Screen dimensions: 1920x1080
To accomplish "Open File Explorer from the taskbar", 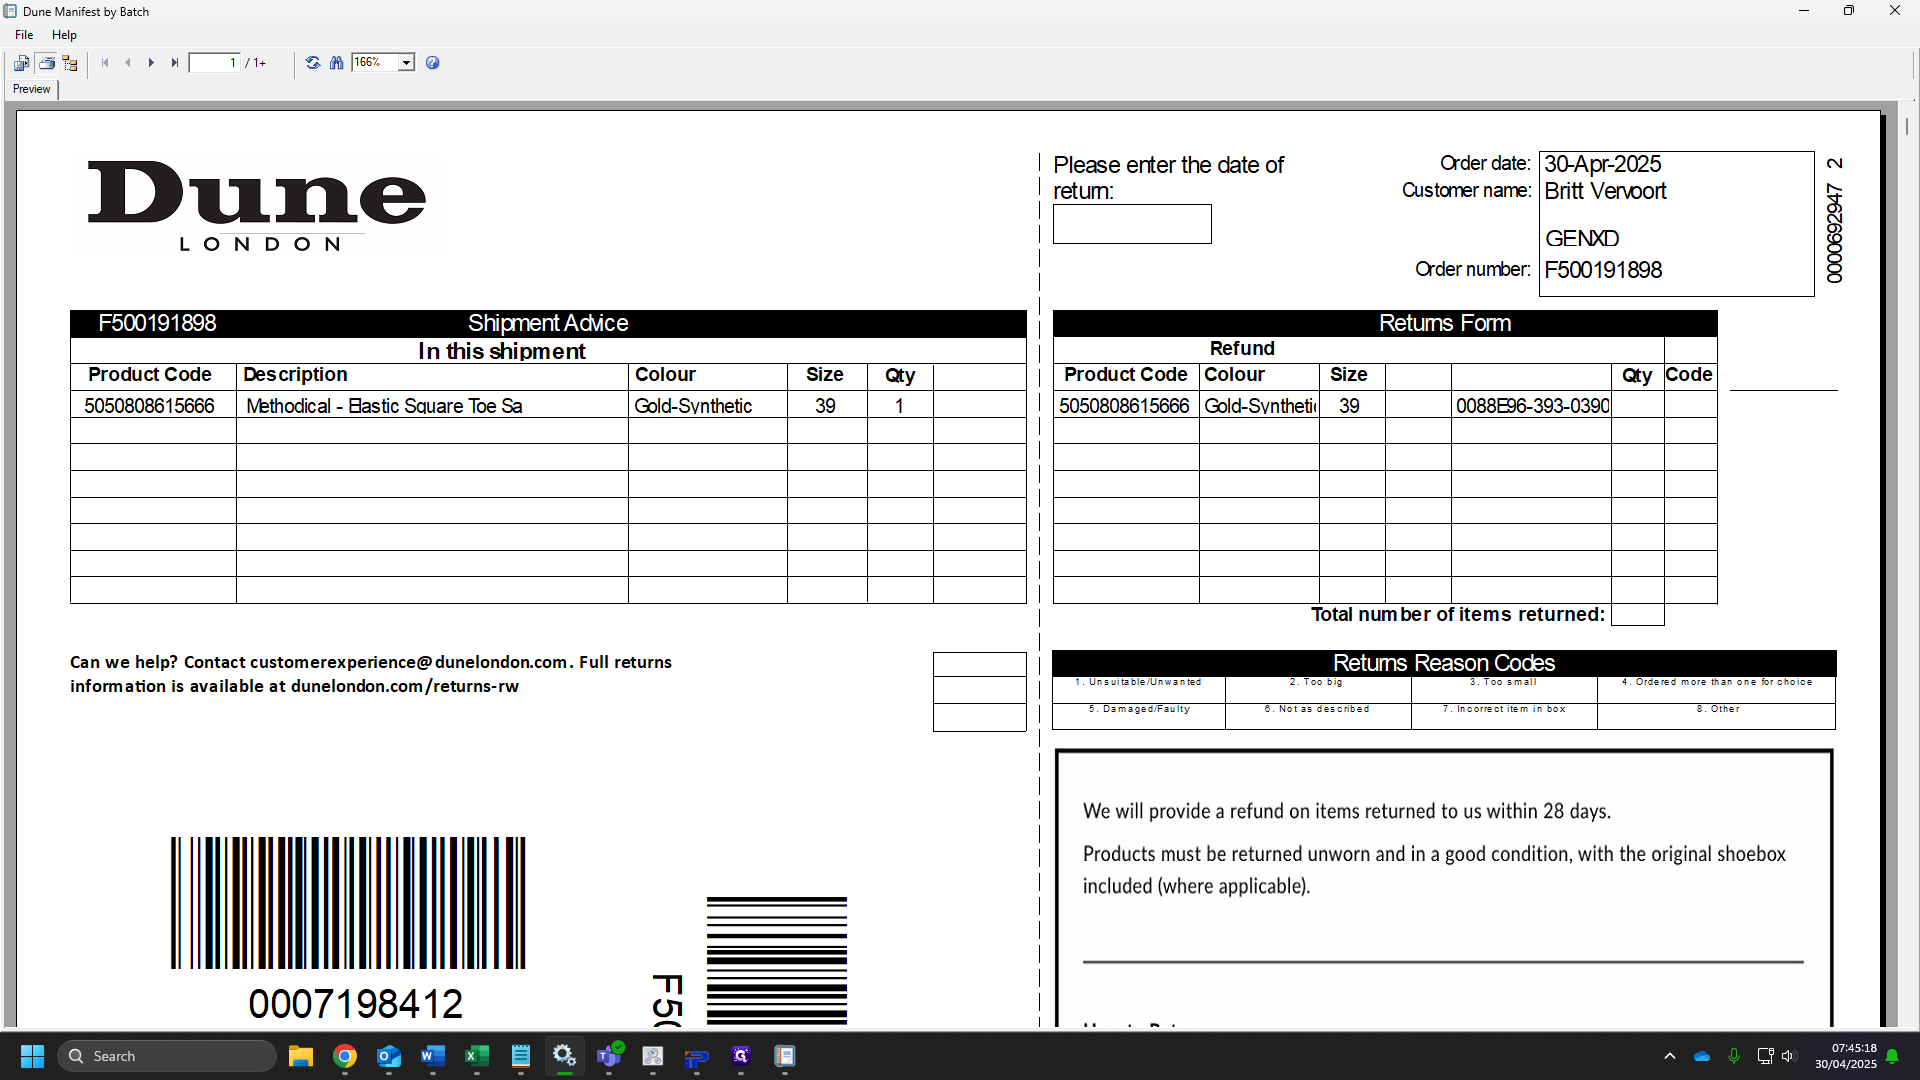I will (x=300, y=1056).
